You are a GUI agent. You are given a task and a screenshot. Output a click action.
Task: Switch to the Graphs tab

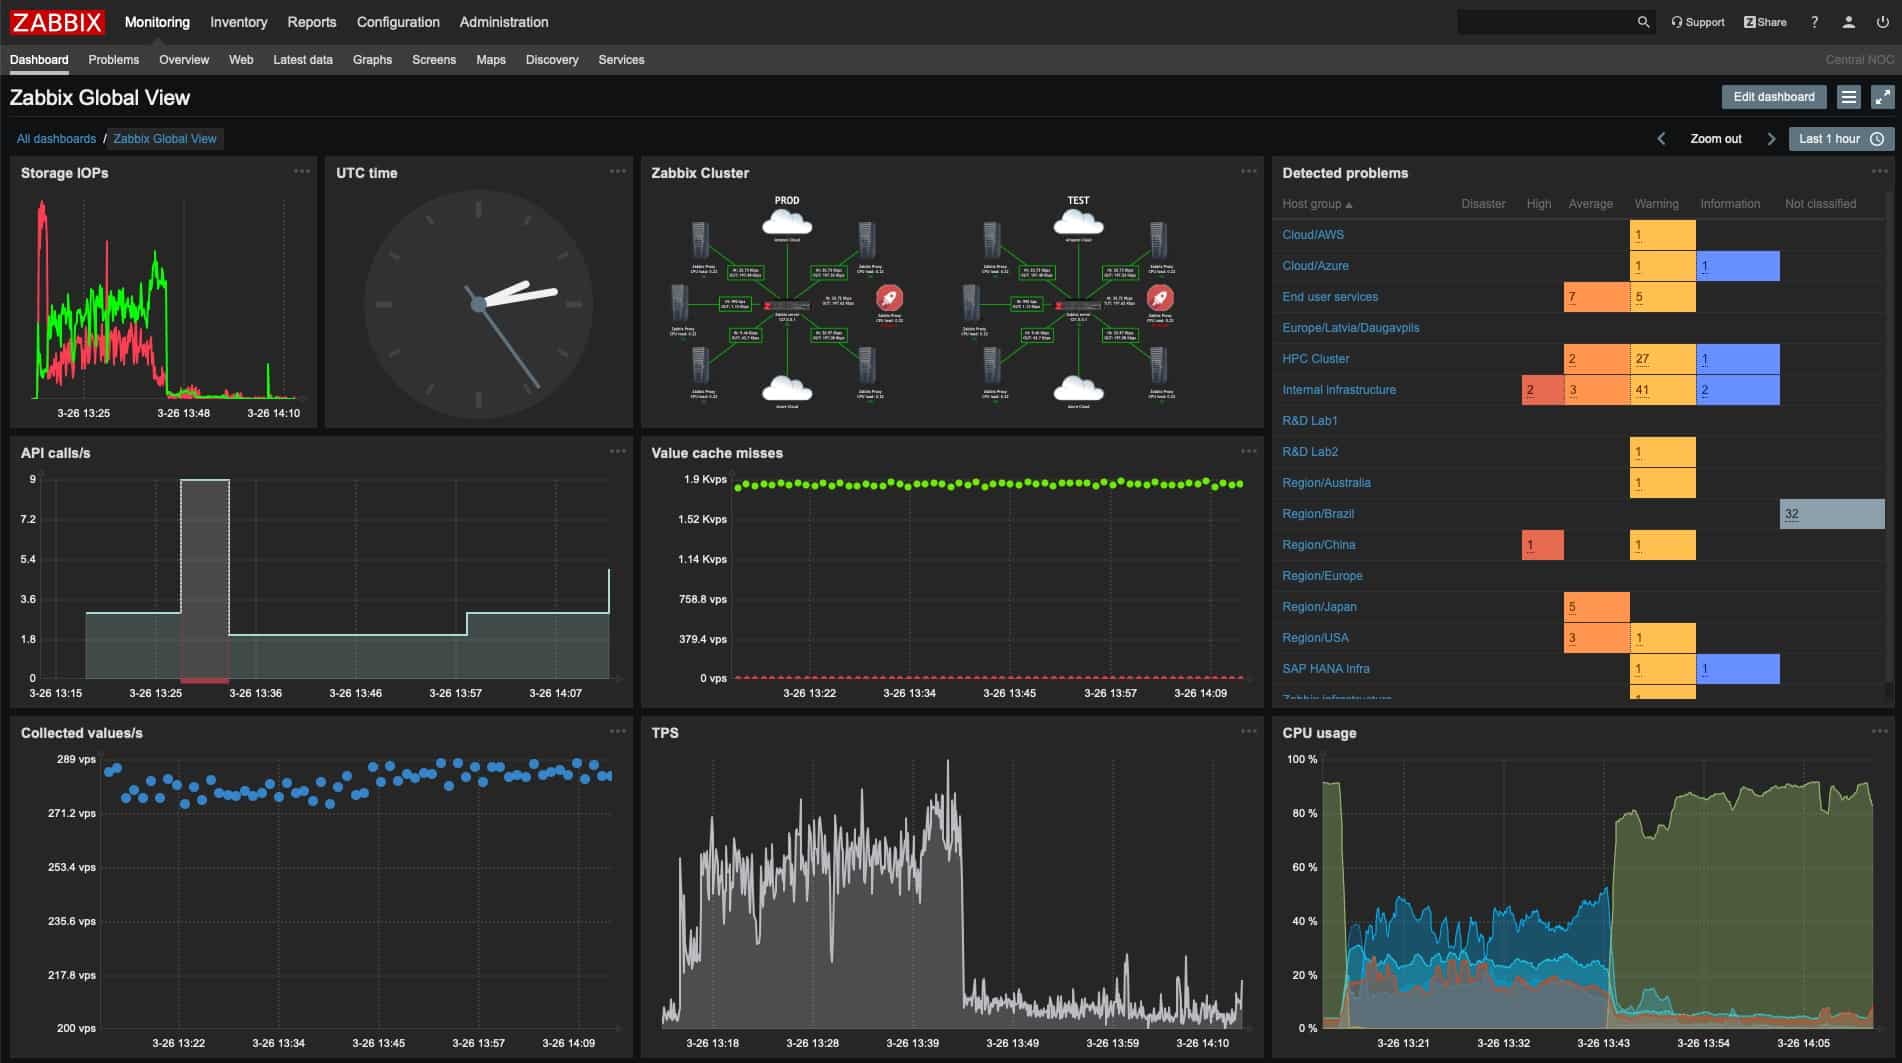tap(372, 60)
